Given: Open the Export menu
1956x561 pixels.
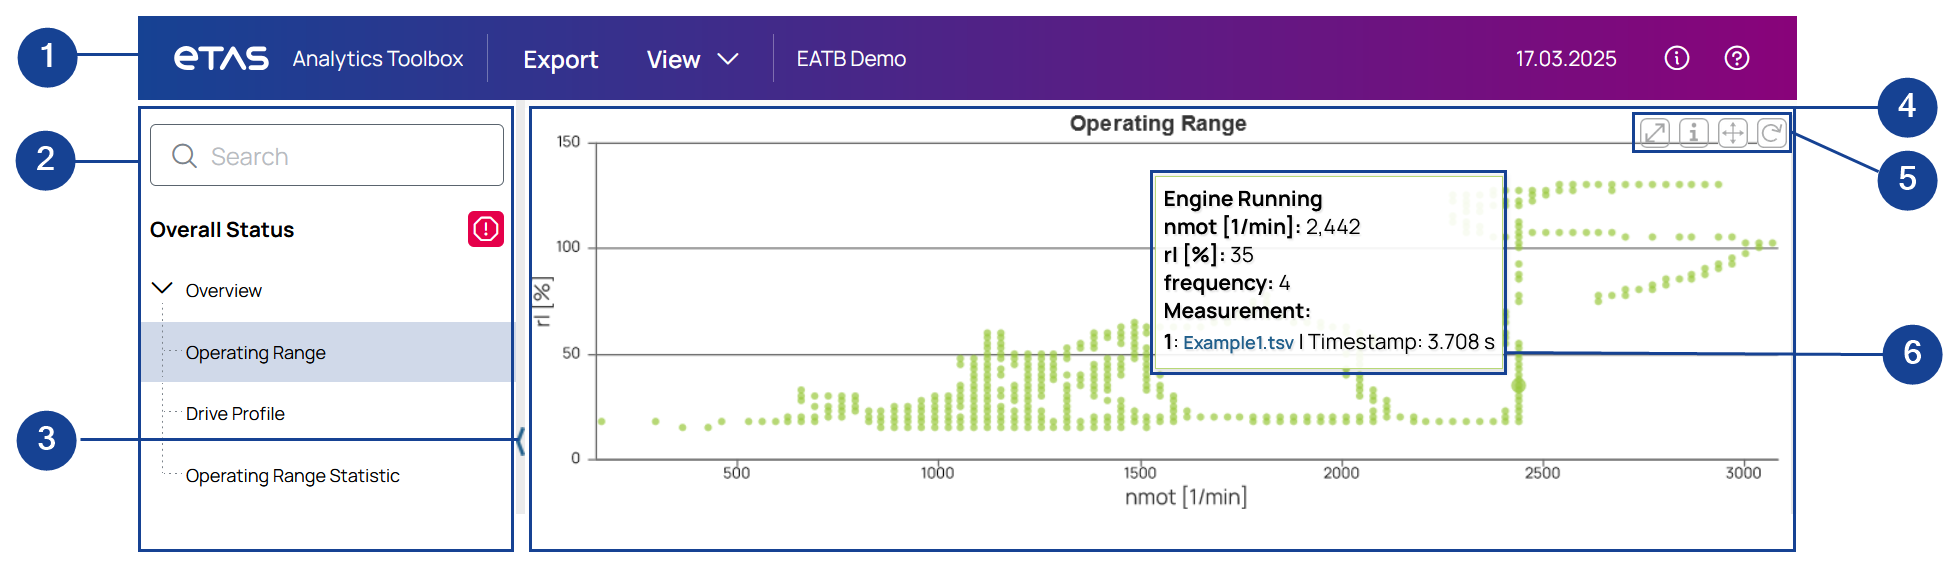Looking at the screenshot, I should pyautogui.click(x=560, y=60).
